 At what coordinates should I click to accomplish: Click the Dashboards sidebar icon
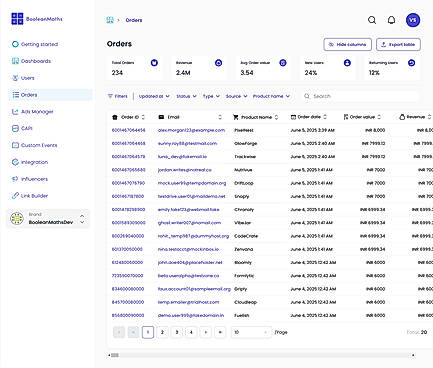point(15,61)
